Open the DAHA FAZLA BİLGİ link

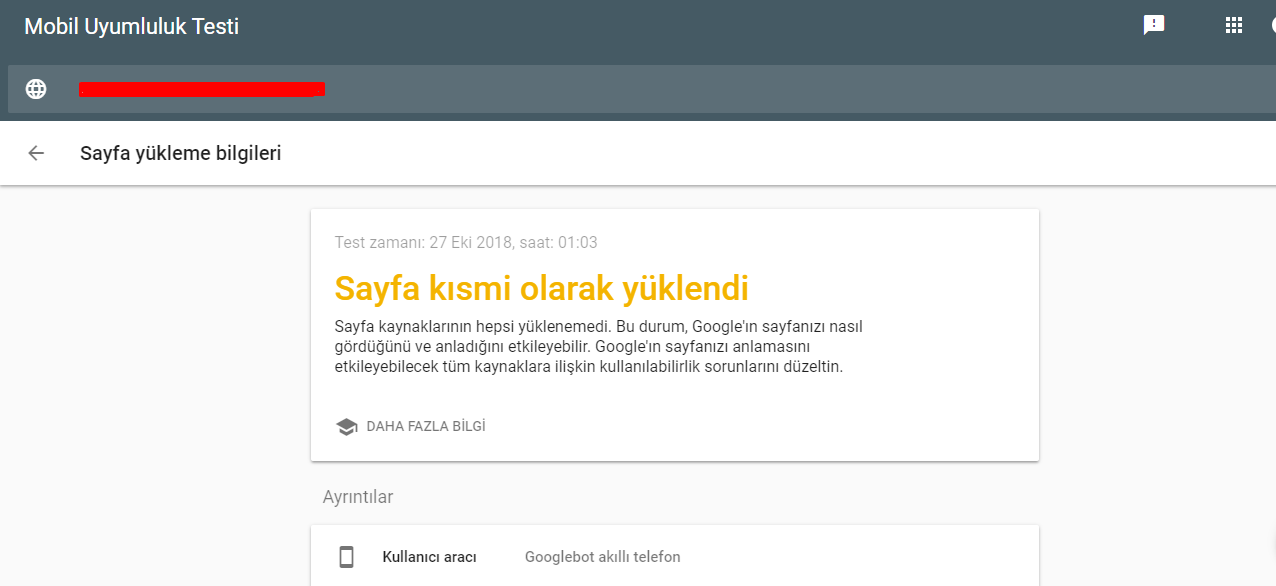point(426,426)
